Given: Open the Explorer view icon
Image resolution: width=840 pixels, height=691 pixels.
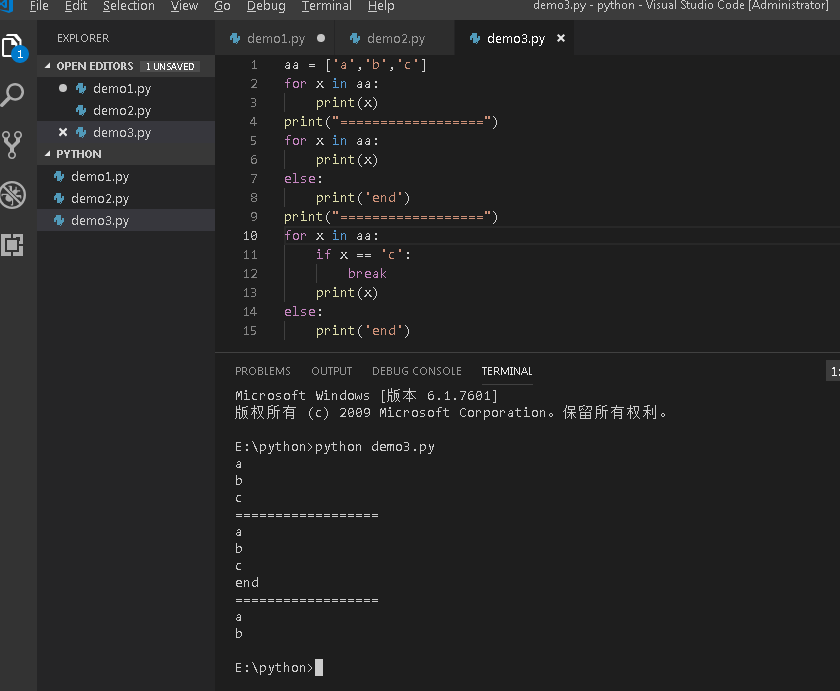Looking at the screenshot, I should pos(14,45).
